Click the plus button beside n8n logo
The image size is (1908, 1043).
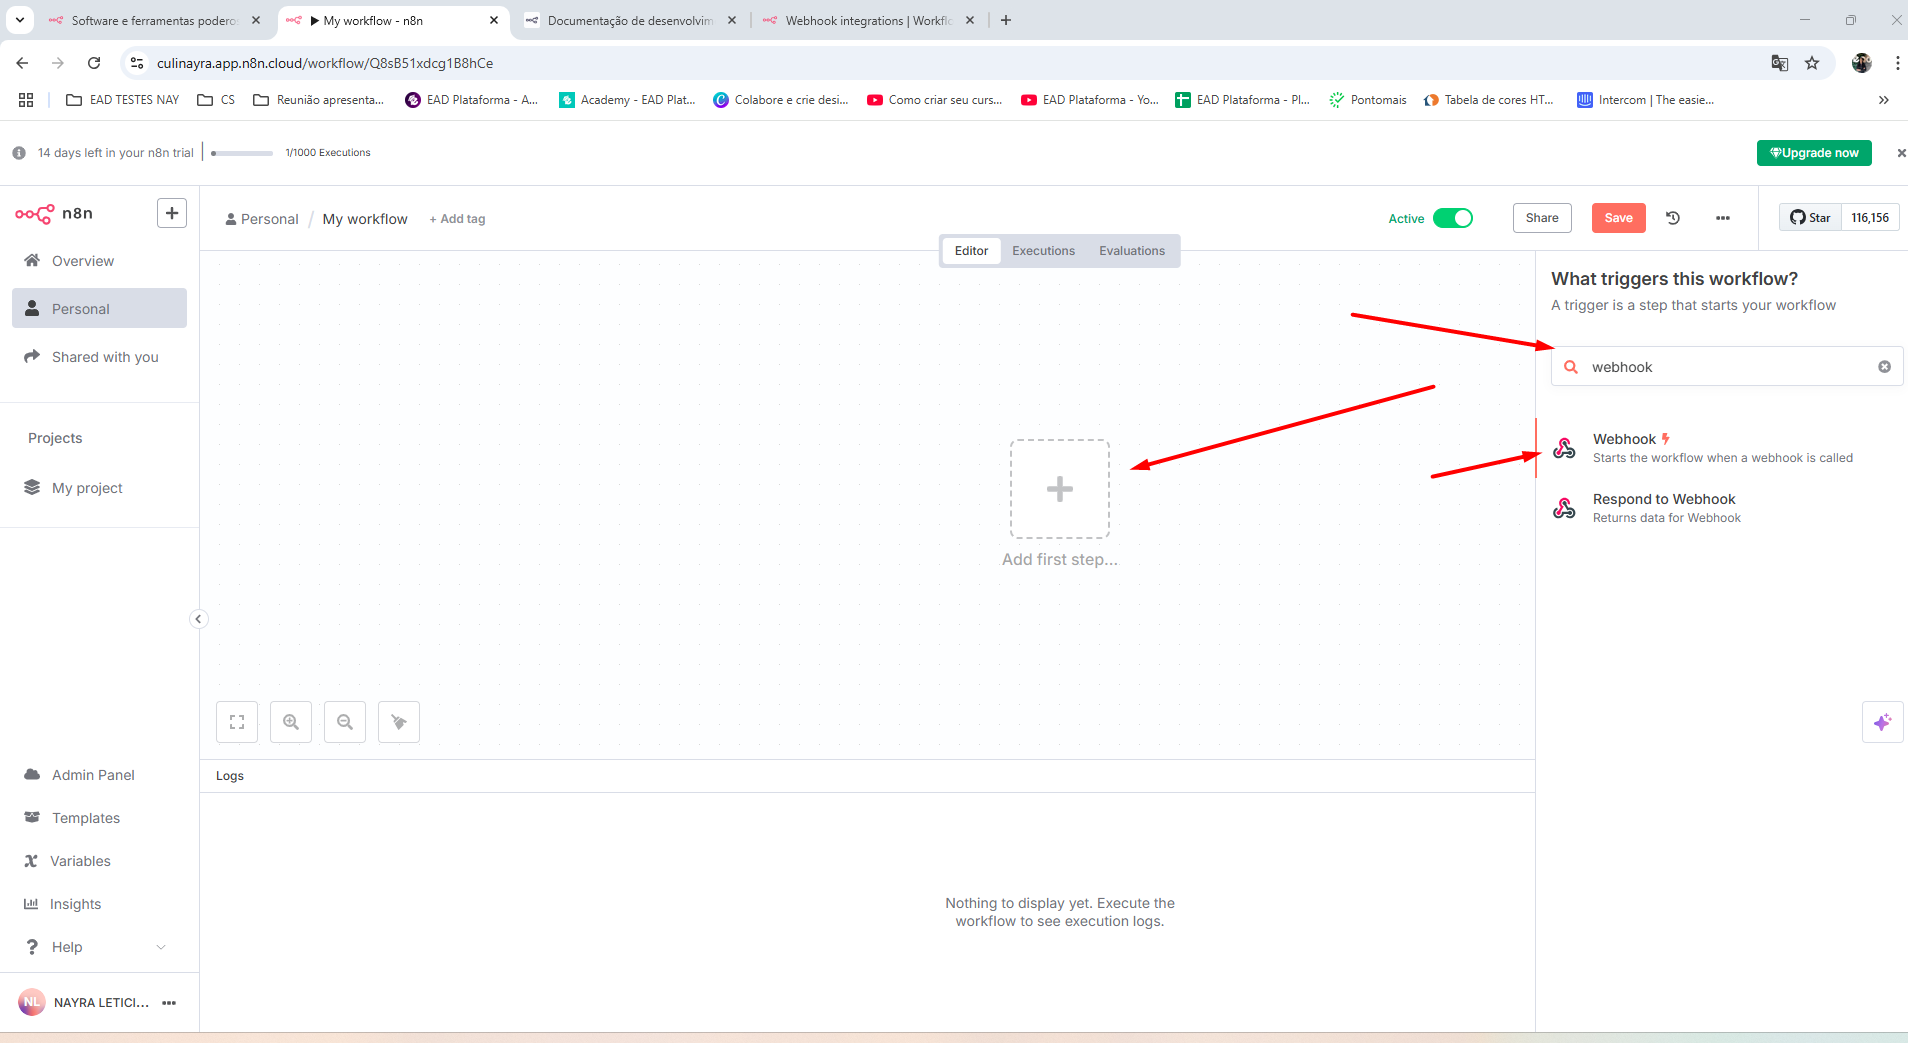[x=172, y=213]
